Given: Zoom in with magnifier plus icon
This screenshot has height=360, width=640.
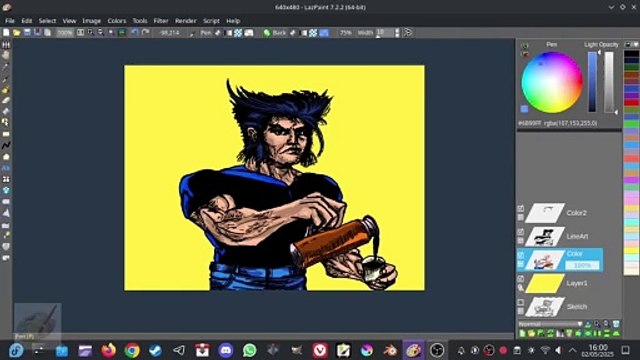Looking at the screenshot, I should (90, 33).
